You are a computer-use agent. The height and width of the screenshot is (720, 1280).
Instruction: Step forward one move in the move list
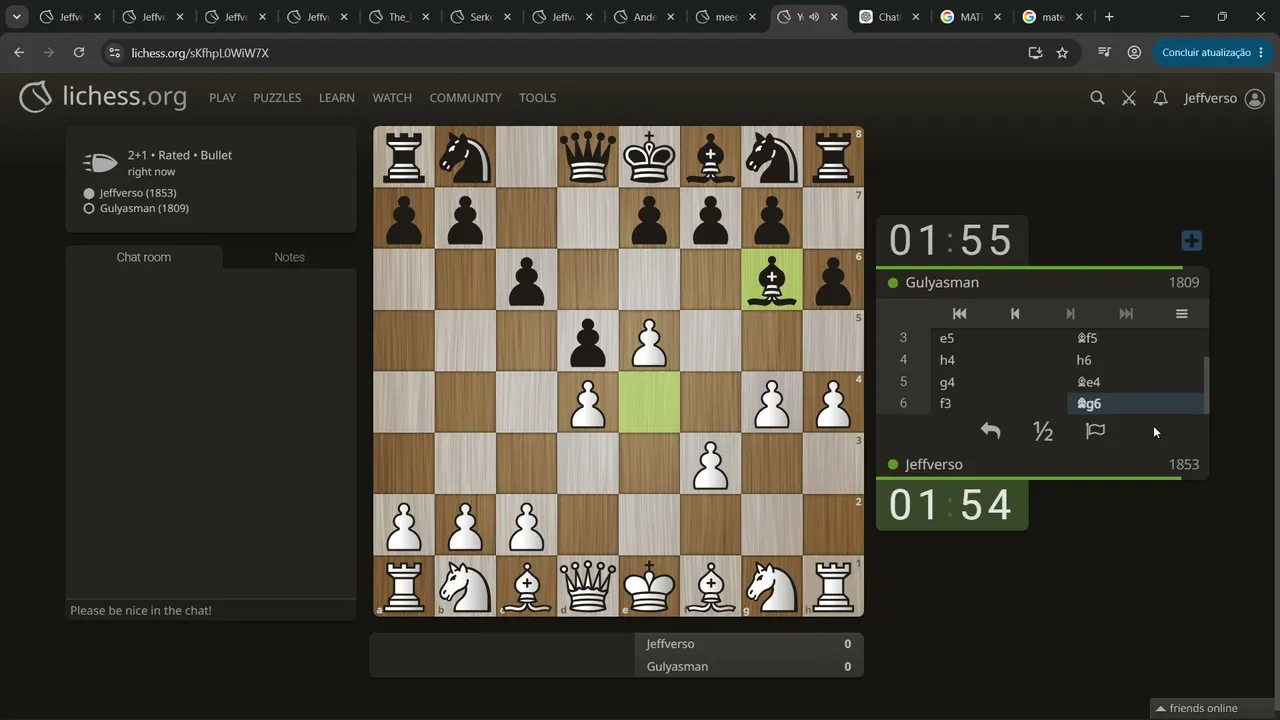pyautogui.click(x=1070, y=314)
